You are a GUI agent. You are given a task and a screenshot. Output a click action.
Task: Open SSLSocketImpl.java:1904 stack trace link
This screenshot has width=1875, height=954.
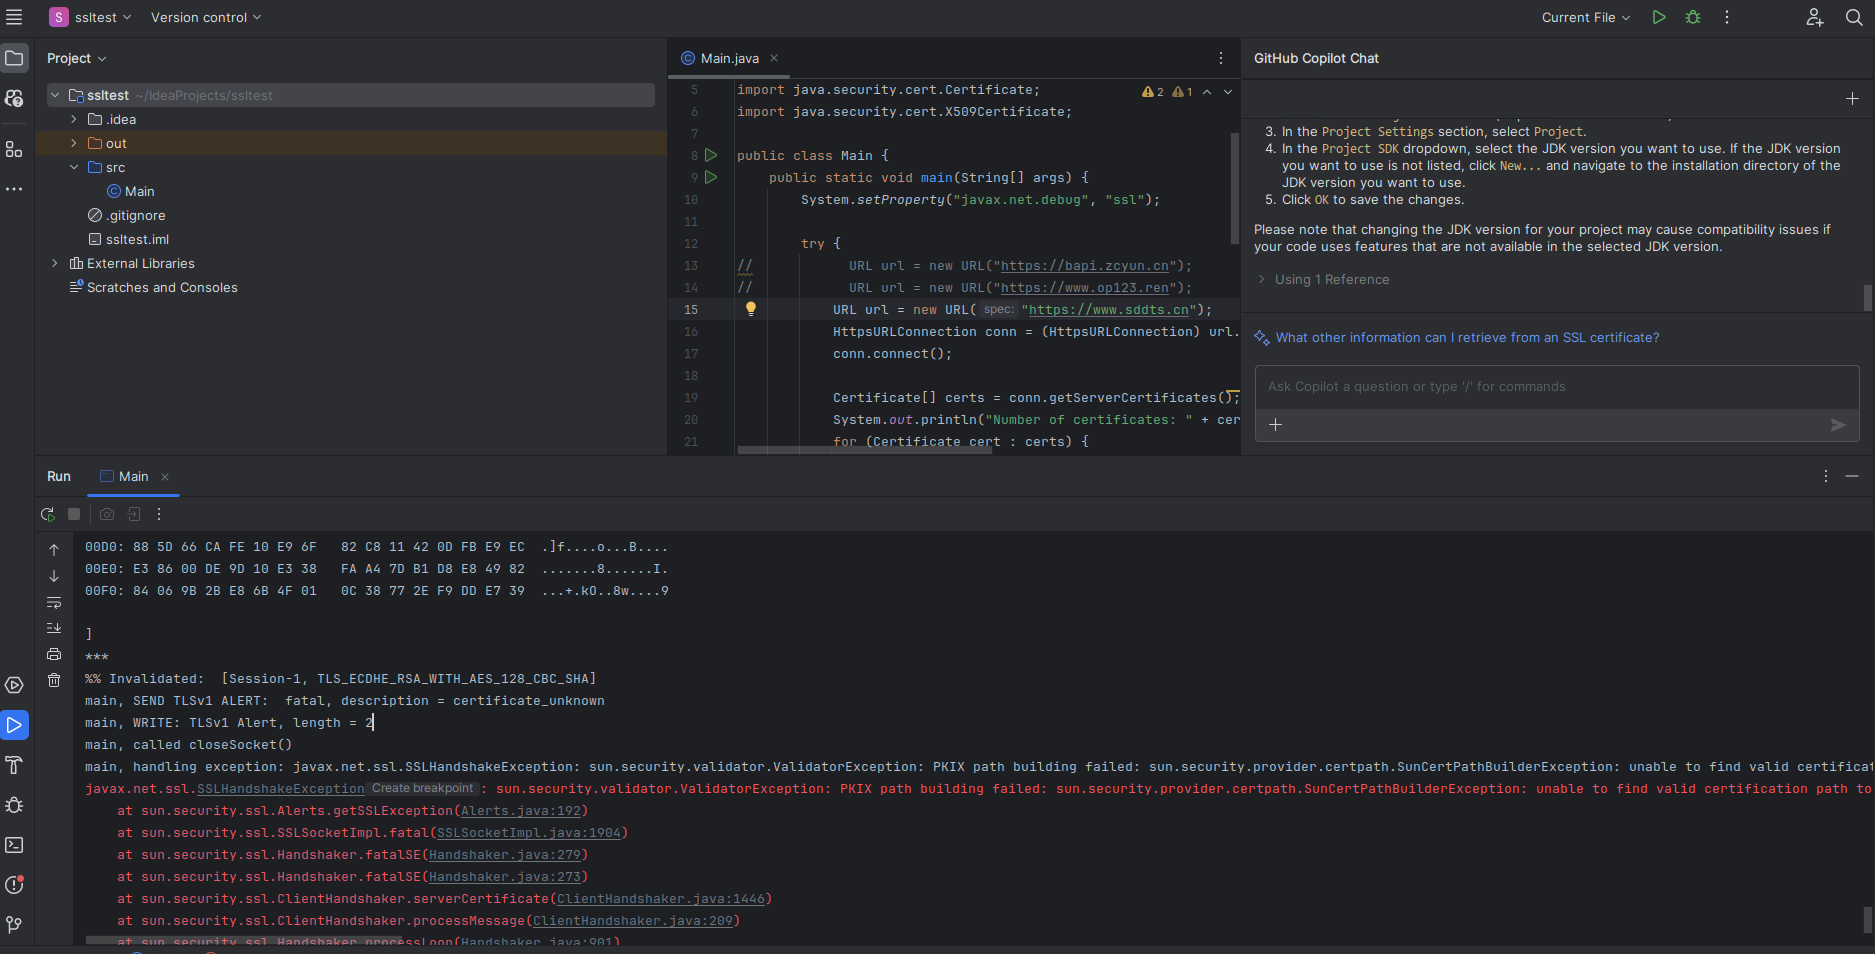click(x=529, y=833)
